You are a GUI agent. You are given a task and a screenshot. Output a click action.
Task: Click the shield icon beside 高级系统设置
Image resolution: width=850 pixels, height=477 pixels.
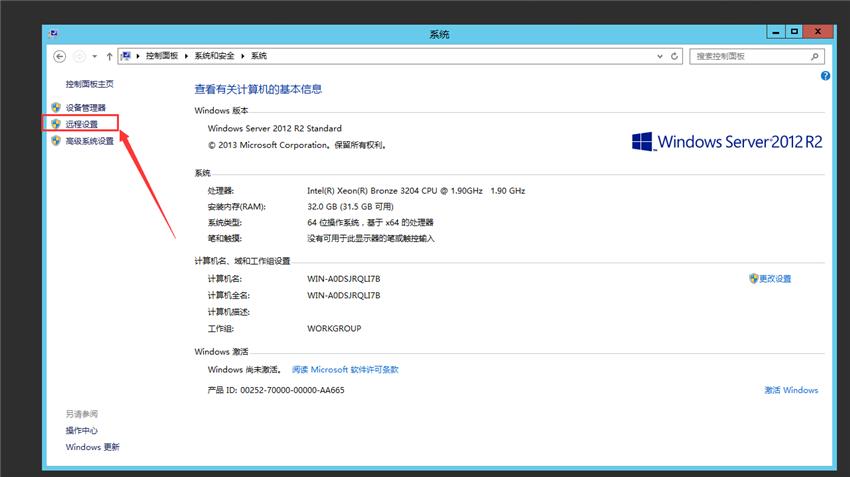[x=56, y=141]
